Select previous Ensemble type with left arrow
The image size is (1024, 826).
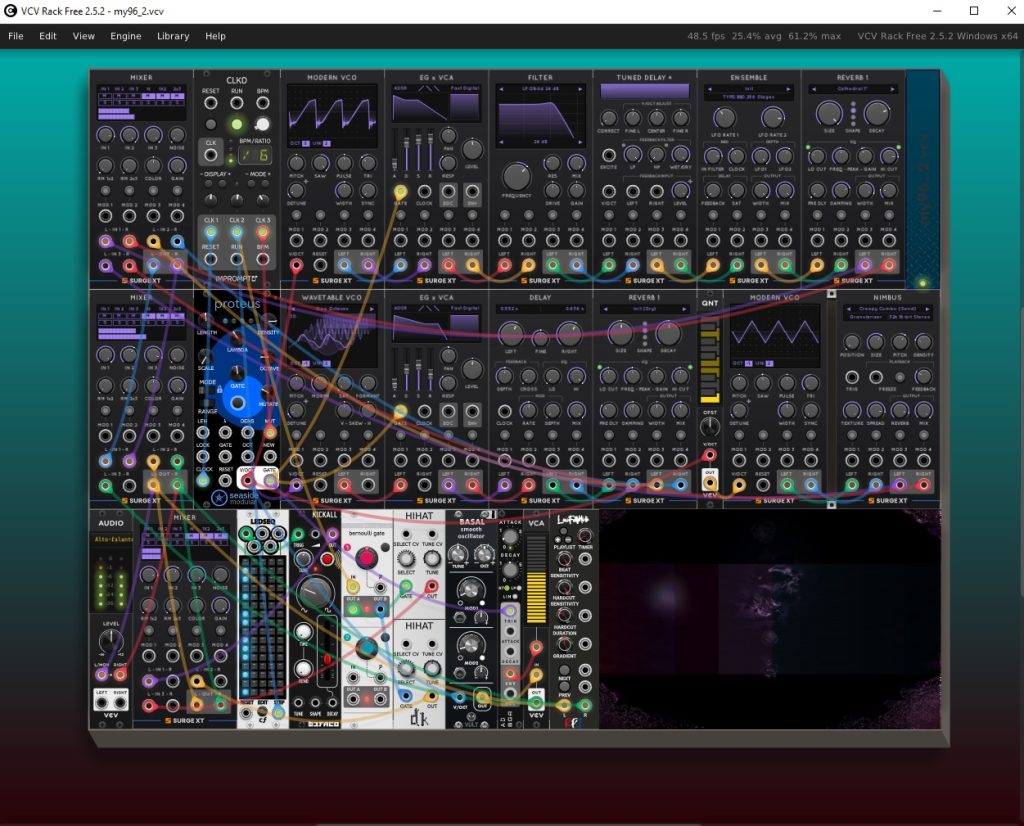[710, 89]
